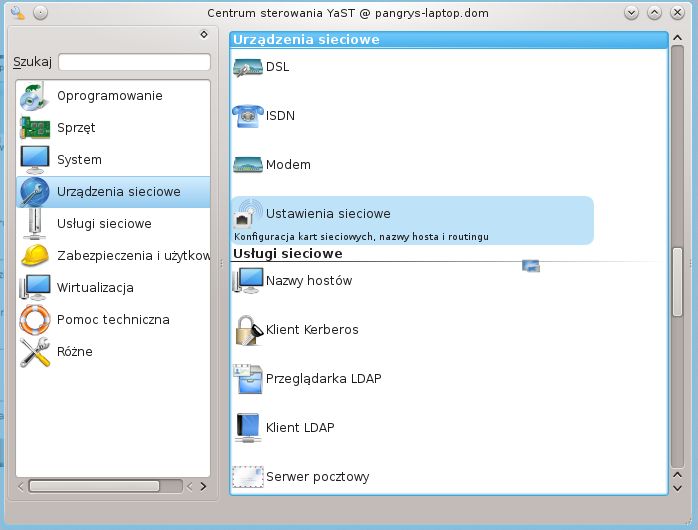
Task: Click the Szukaj search field
Action: pos(134,62)
